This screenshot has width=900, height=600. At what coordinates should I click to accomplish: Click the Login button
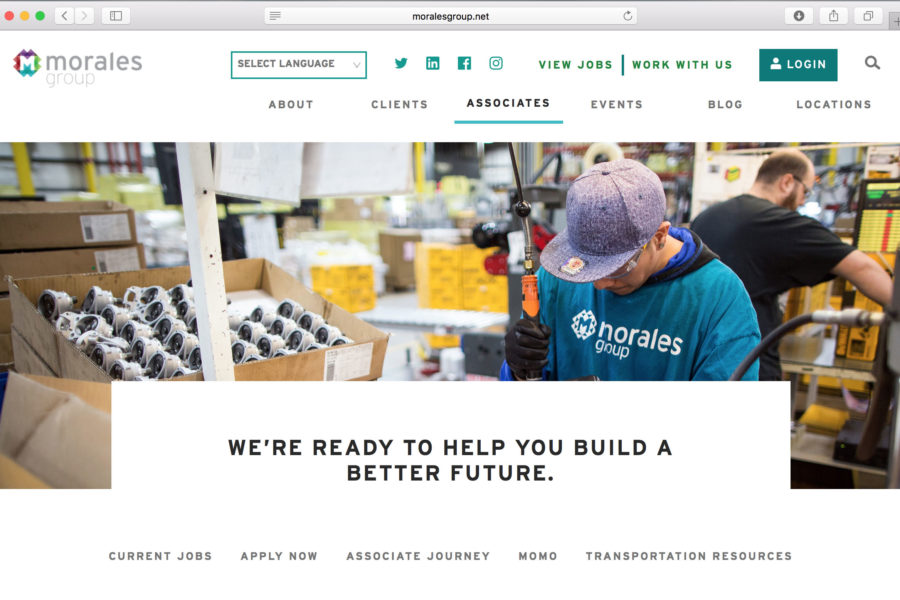798,65
